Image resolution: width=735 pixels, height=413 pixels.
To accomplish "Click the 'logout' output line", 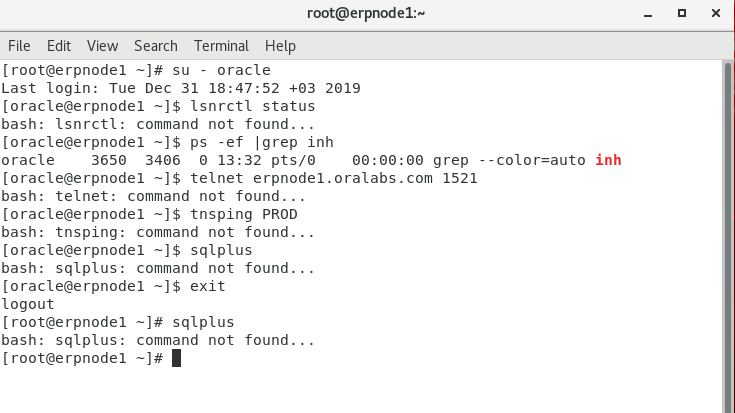I will point(28,304).
